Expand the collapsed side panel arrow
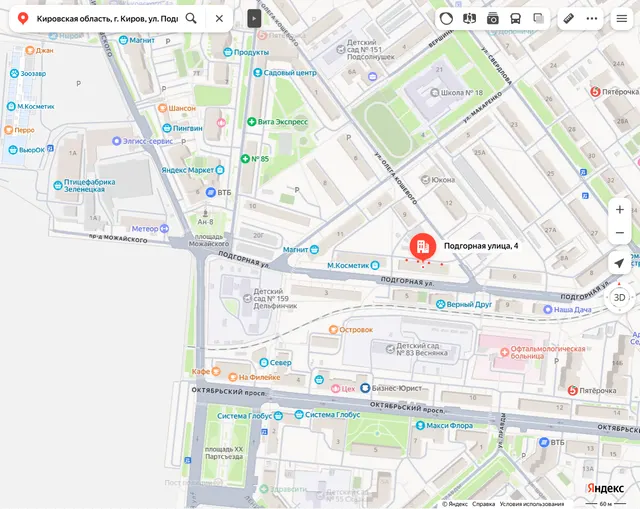 (254, 18)
